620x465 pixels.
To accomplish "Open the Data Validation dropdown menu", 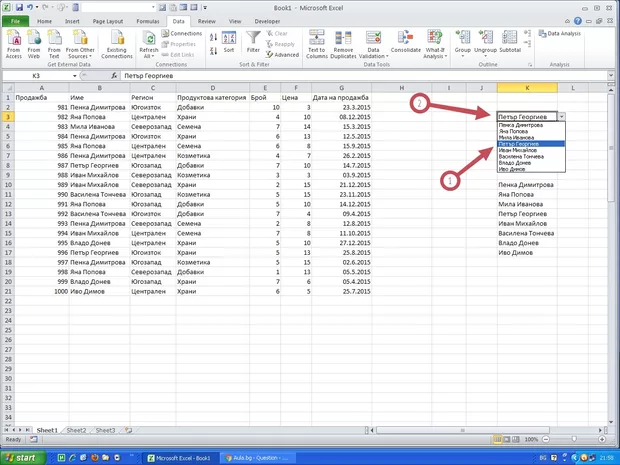I will coord(374,50).
